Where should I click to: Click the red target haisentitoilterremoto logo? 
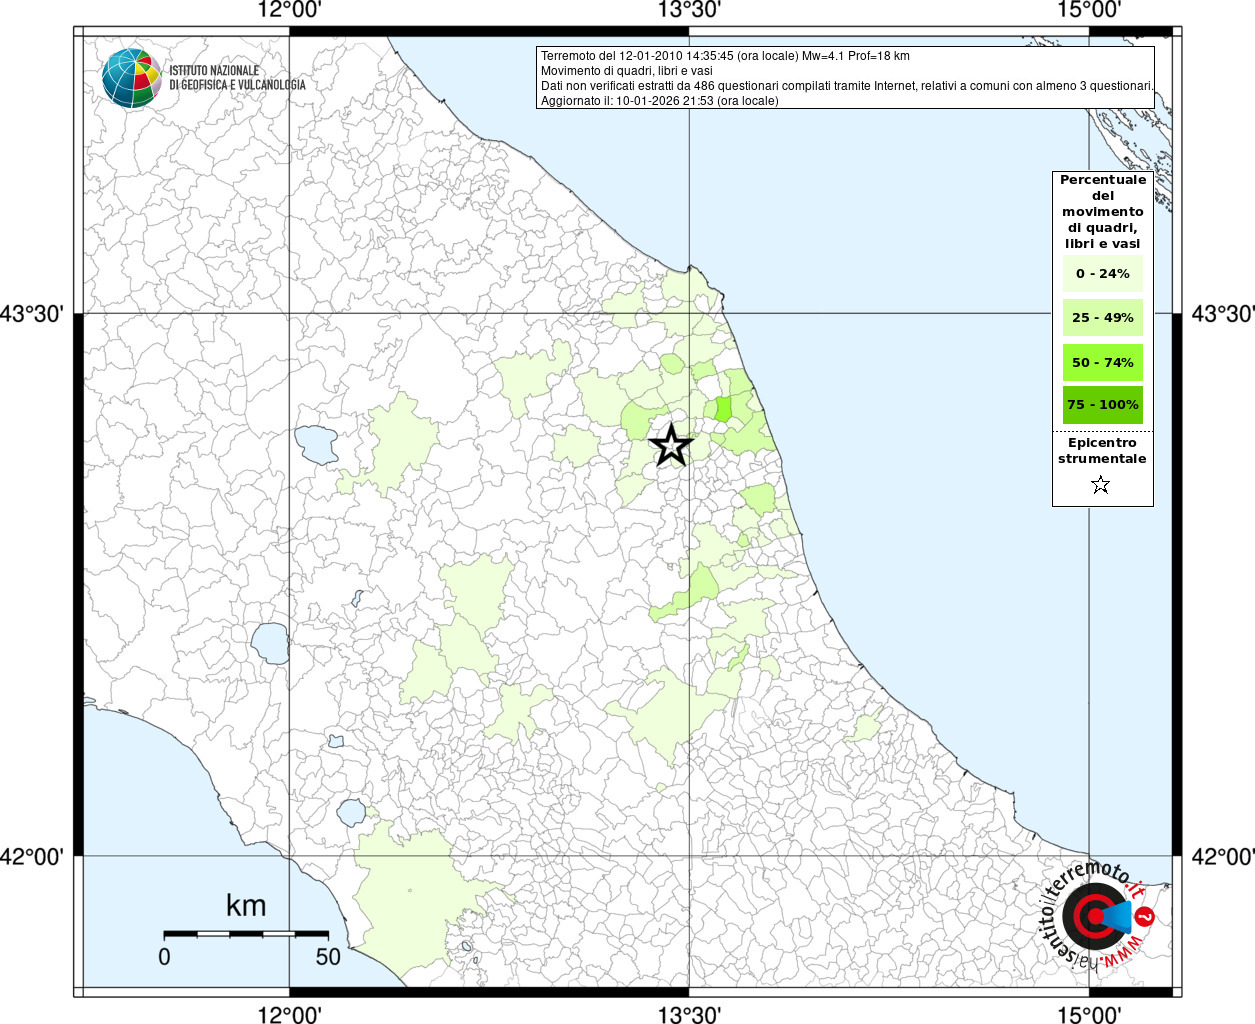tap(1095, 916)
